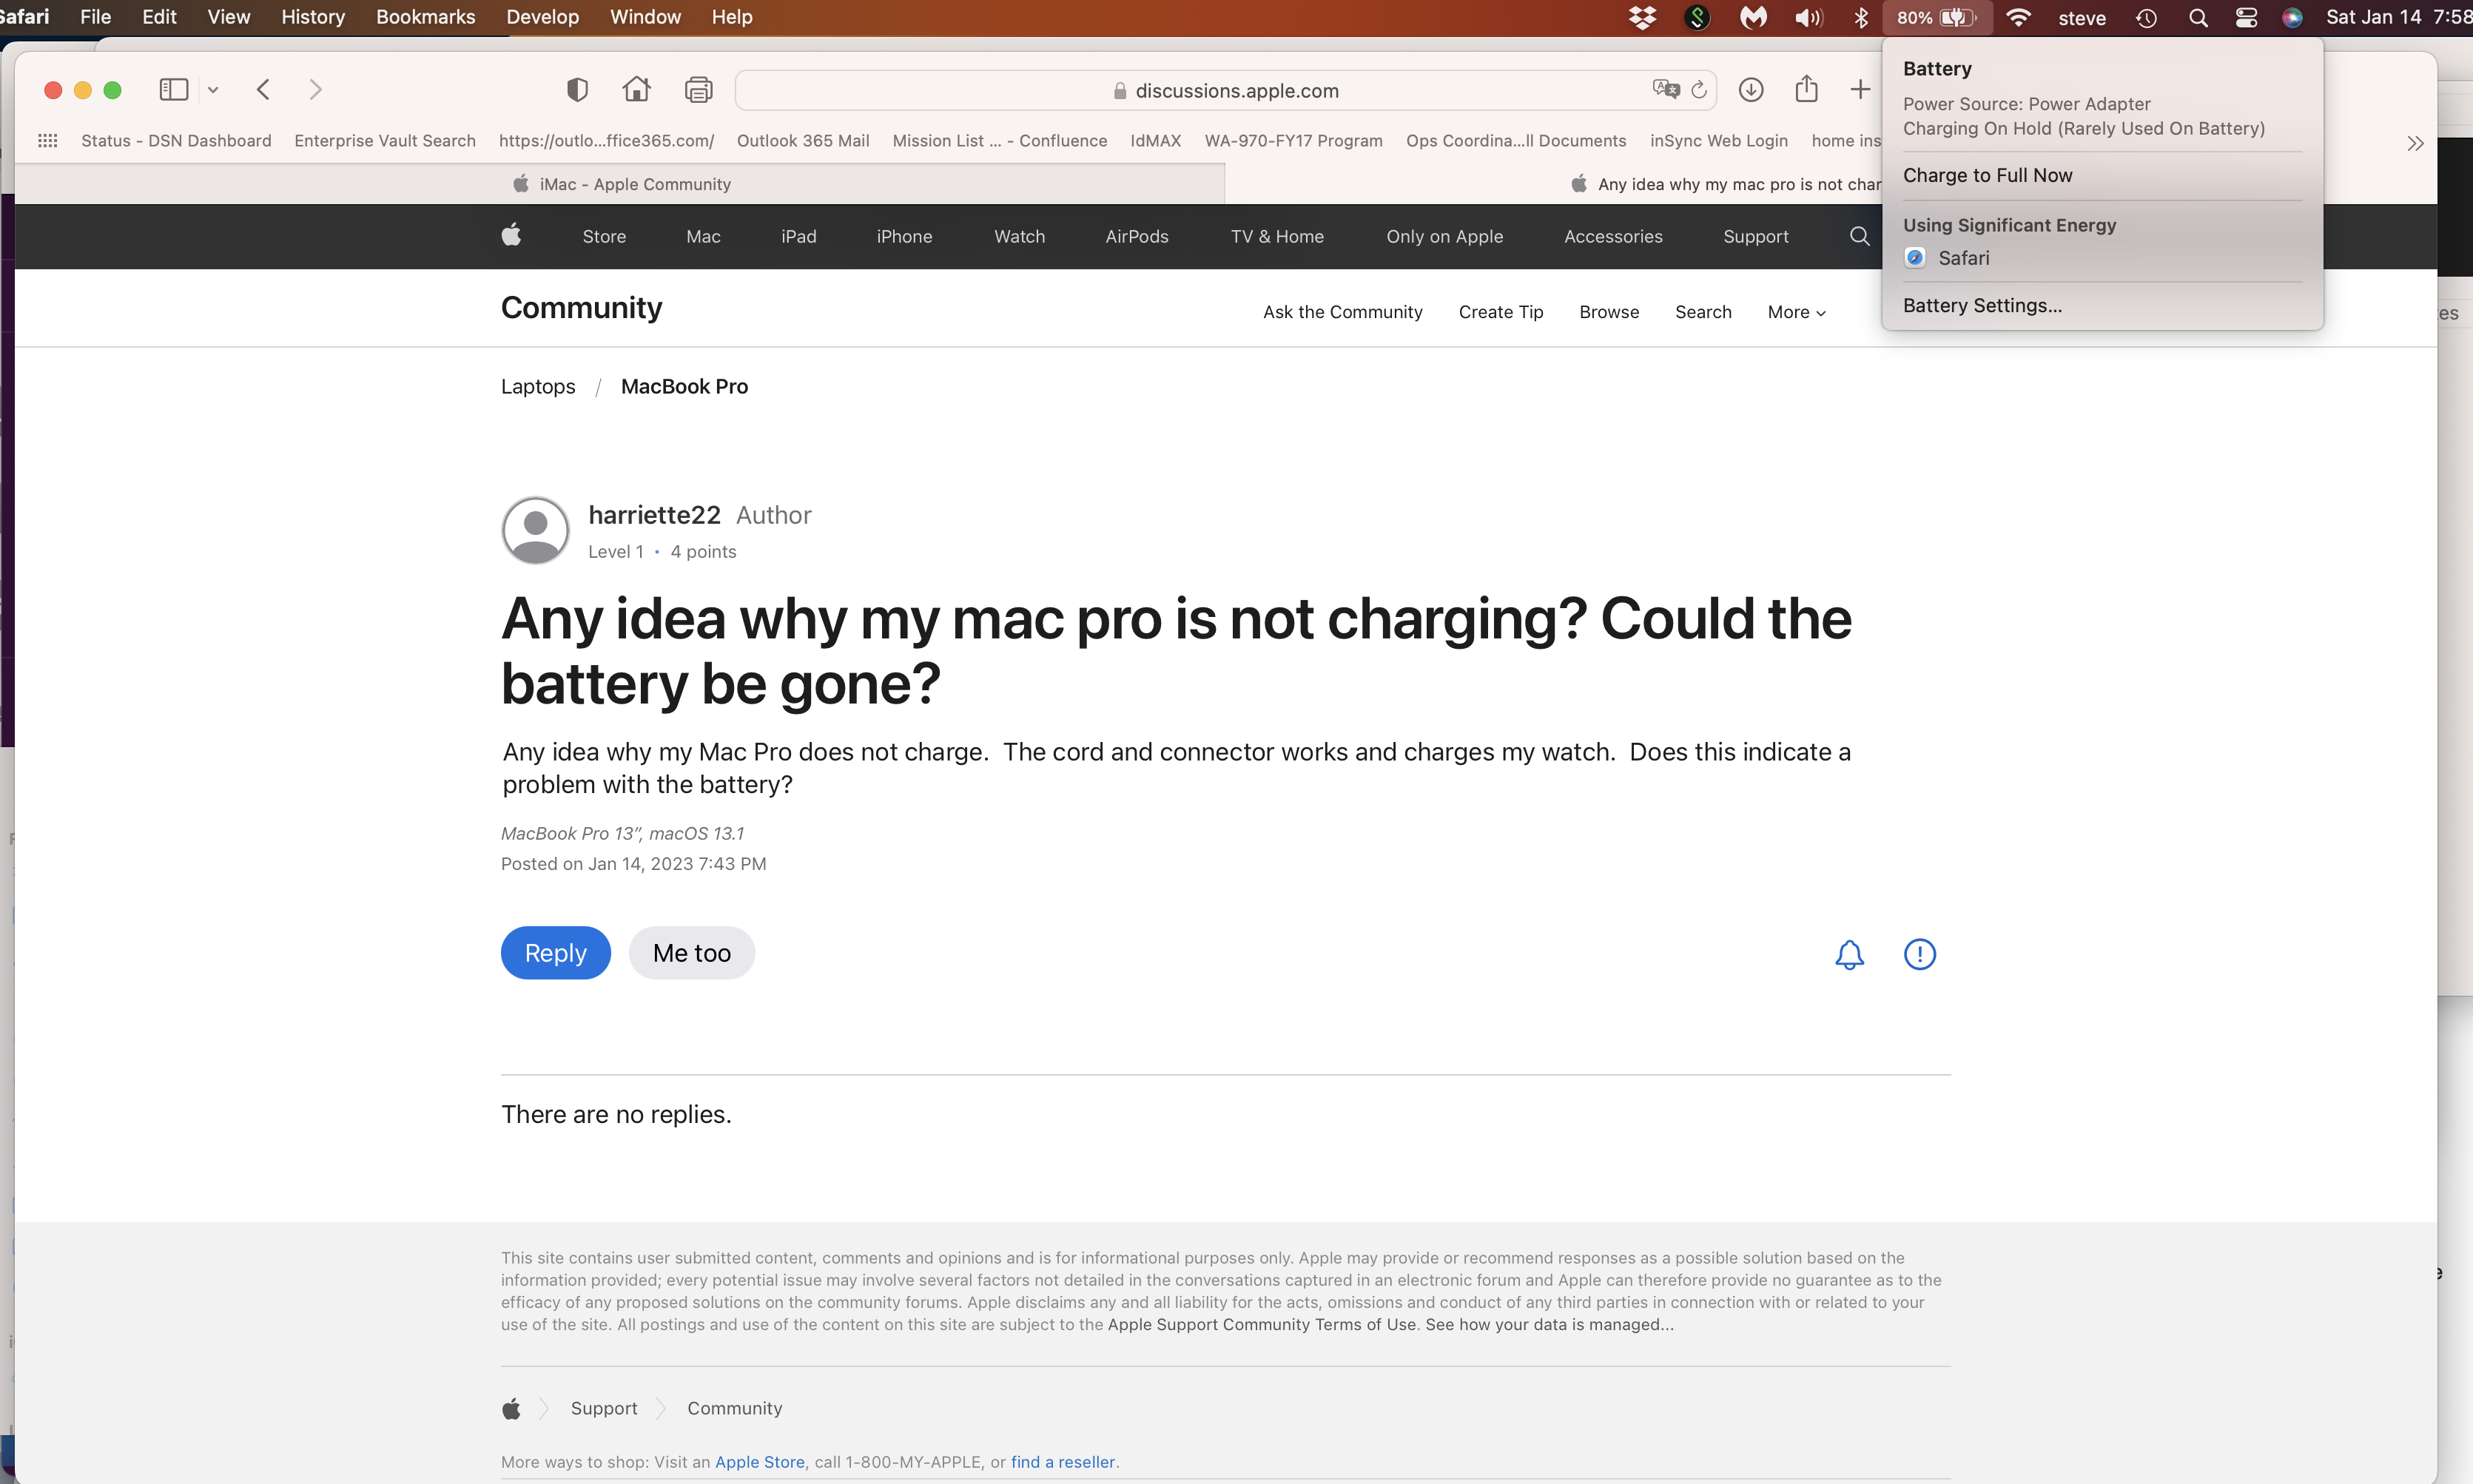Go to the homepage using the home icon
This screenshot has height=1484, width=2473.
[x=636, y=89]
